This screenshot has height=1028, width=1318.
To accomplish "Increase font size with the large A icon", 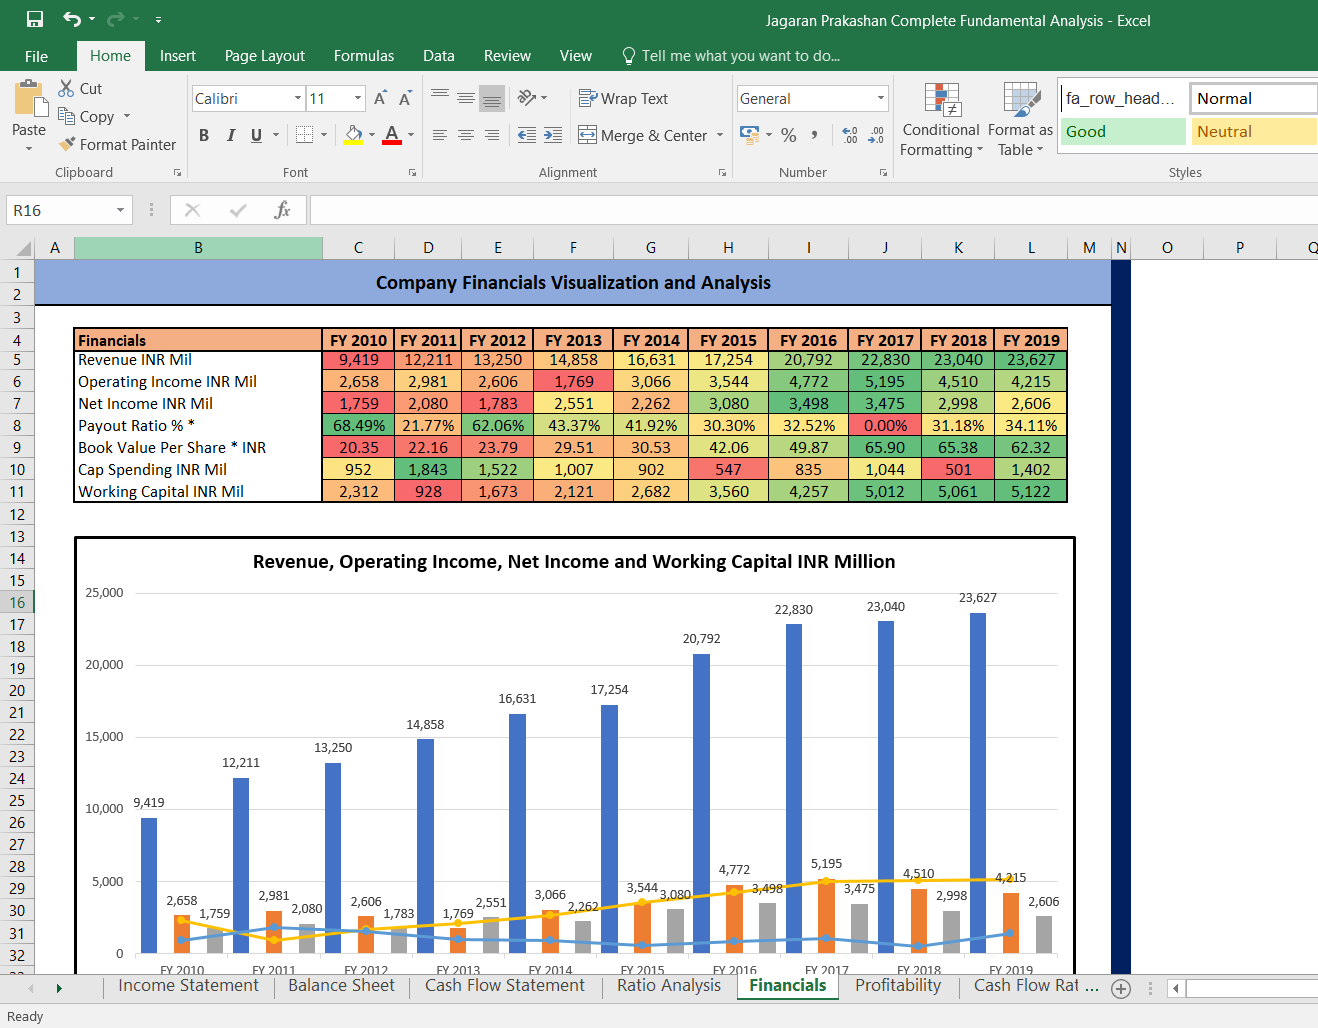I will 380,98.
